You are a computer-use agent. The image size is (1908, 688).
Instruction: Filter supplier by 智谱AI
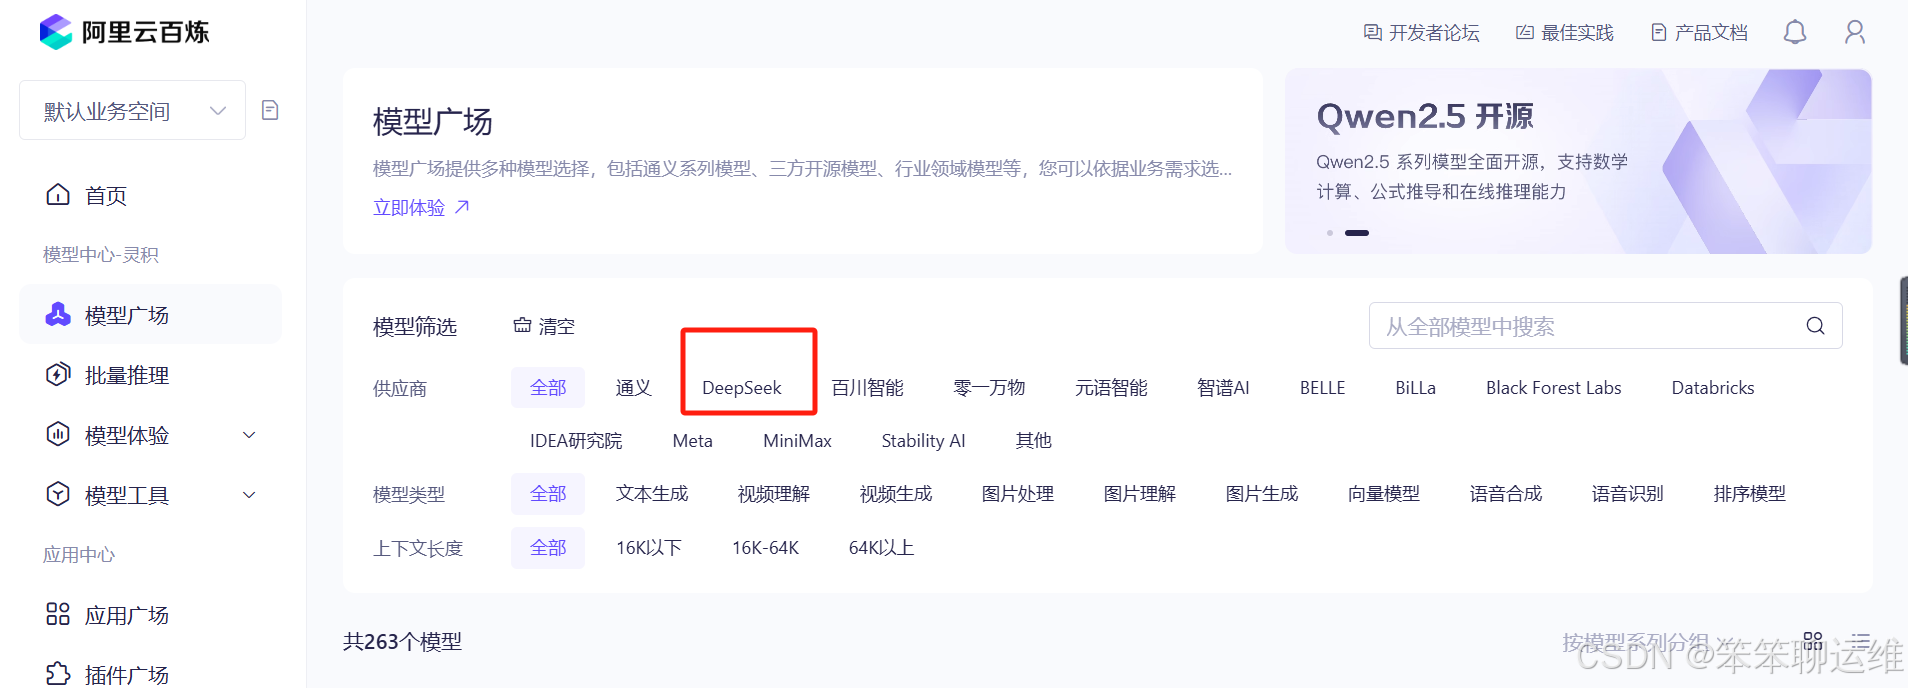click(x=1223, y=388)
